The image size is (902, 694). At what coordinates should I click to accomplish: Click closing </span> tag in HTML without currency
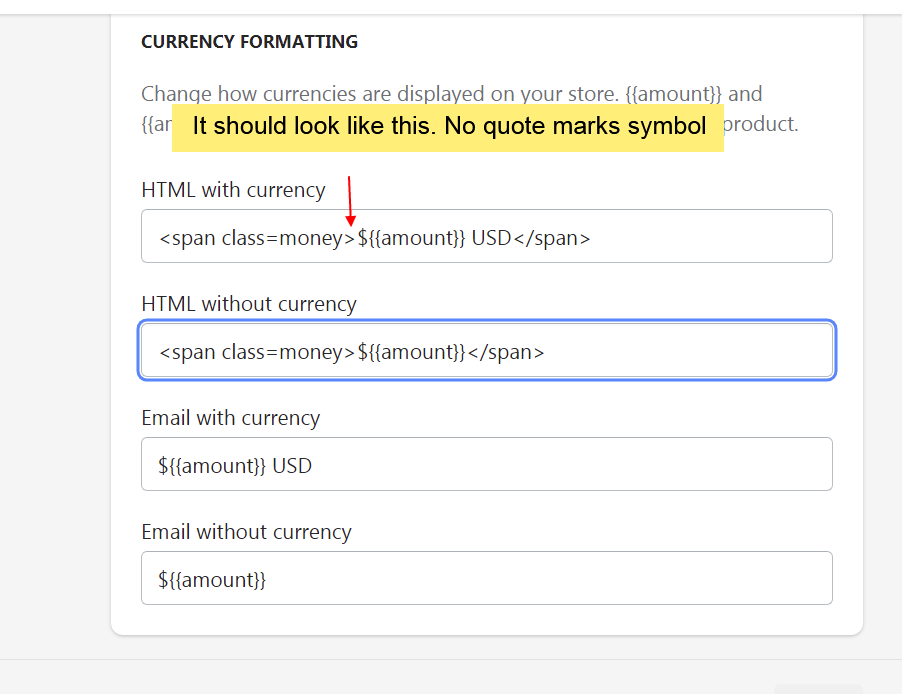click(505, 352)
